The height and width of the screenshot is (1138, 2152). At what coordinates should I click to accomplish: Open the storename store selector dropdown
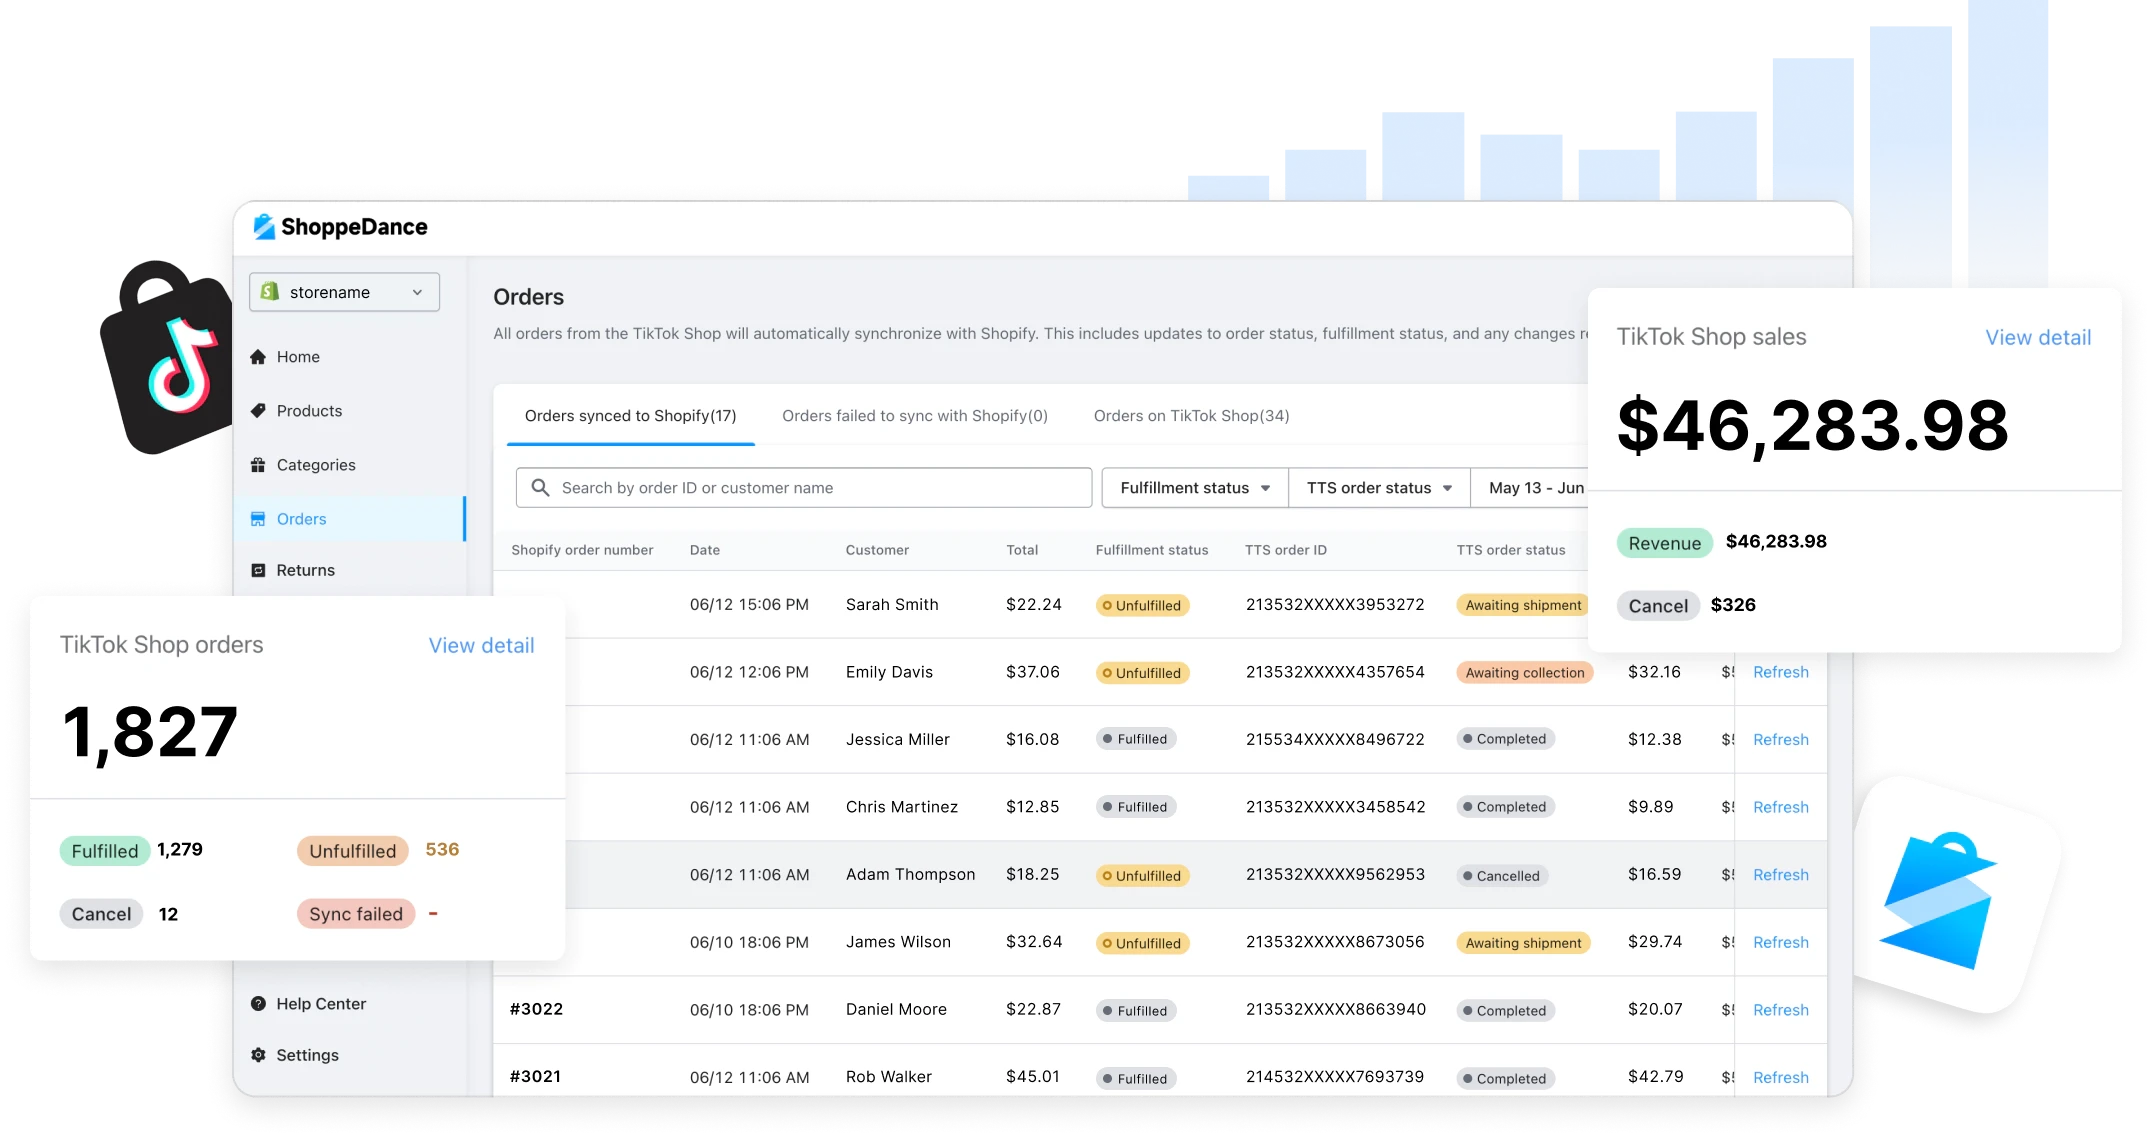coord(344,292)
